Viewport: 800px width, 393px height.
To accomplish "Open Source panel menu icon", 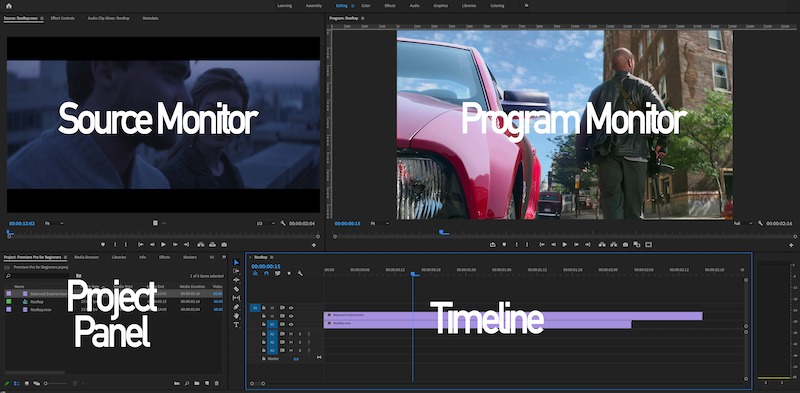I will (x=42, y=18).
